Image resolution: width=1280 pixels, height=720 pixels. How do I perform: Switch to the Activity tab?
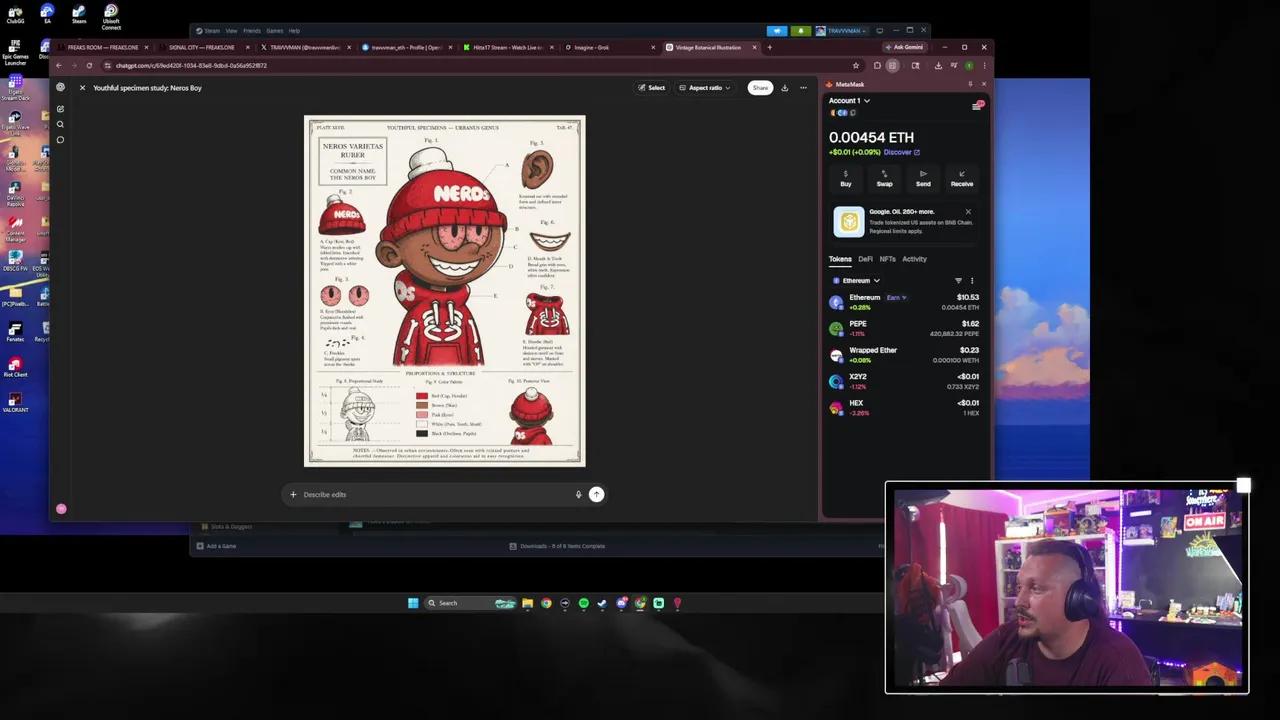[x=914, y=259]
